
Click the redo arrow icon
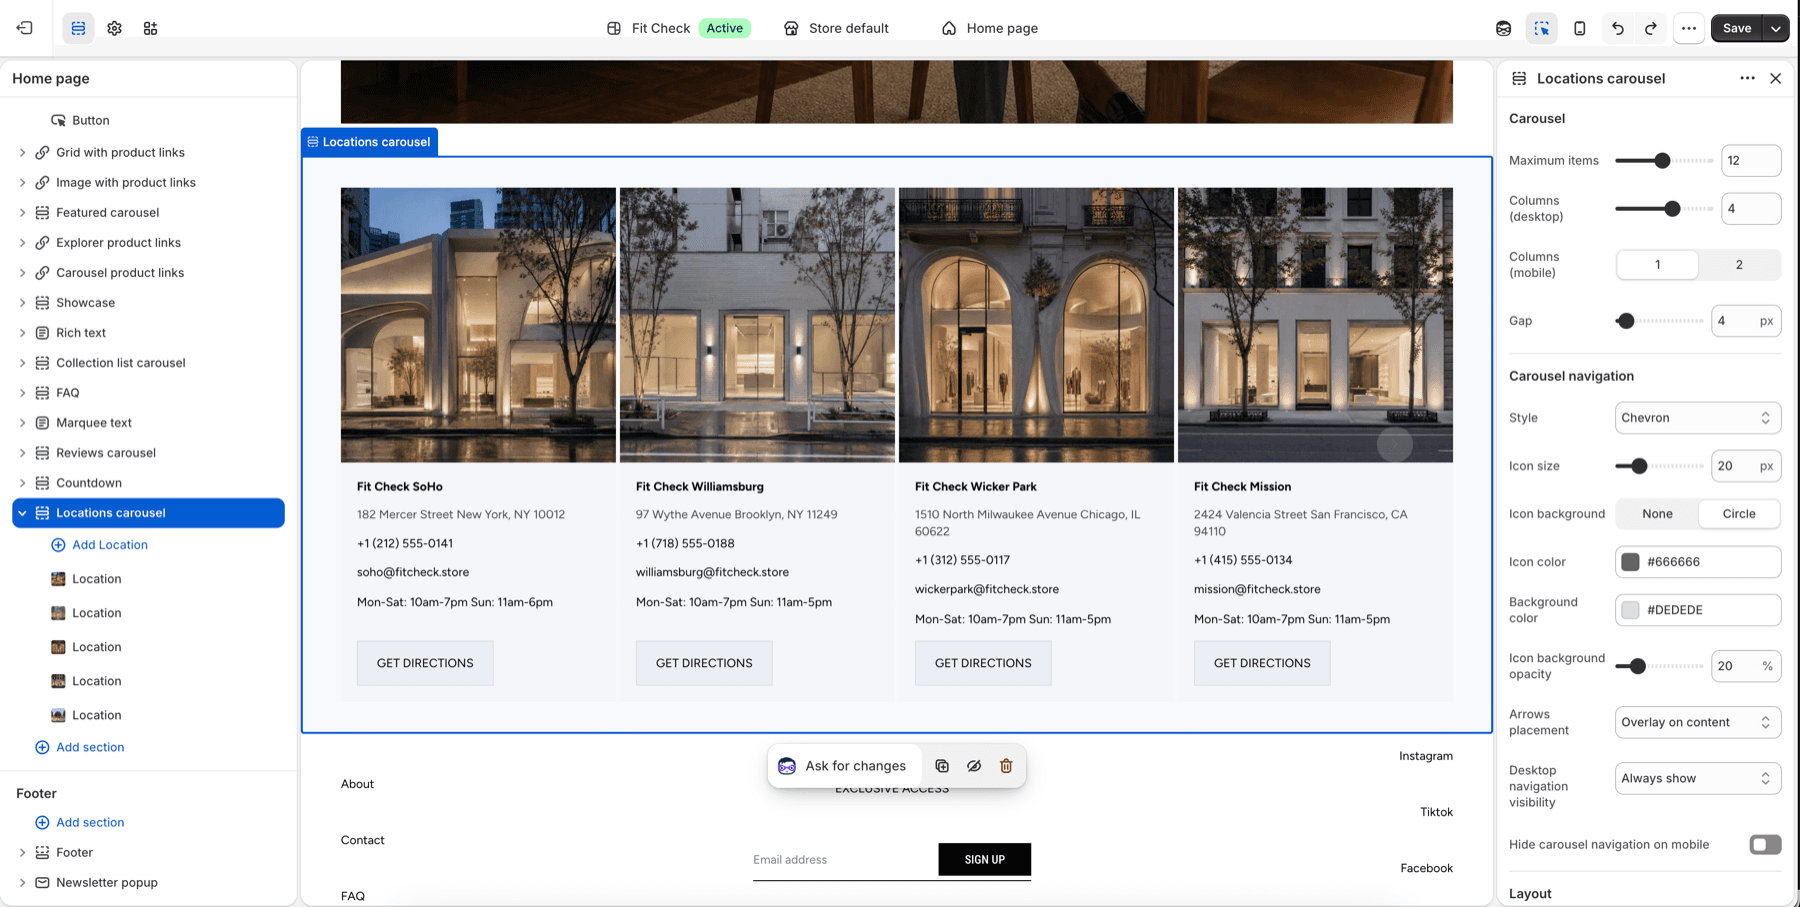pos(1651,28)
